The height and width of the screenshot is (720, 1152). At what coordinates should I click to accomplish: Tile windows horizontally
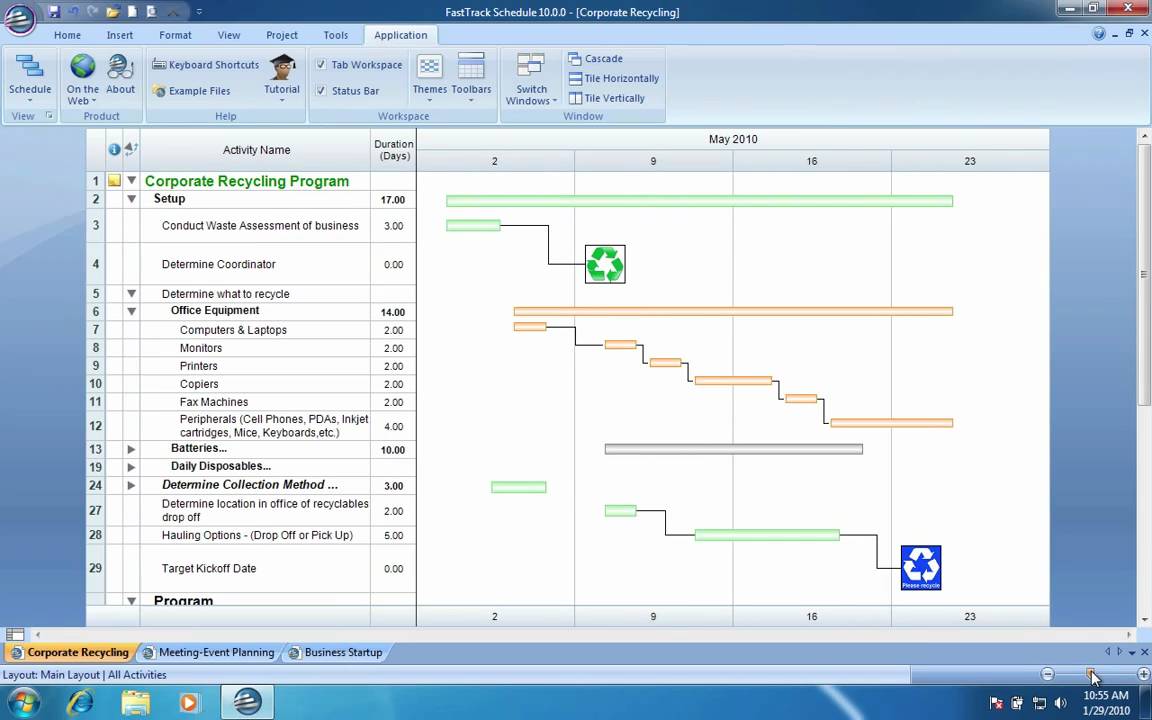[614, 78]
